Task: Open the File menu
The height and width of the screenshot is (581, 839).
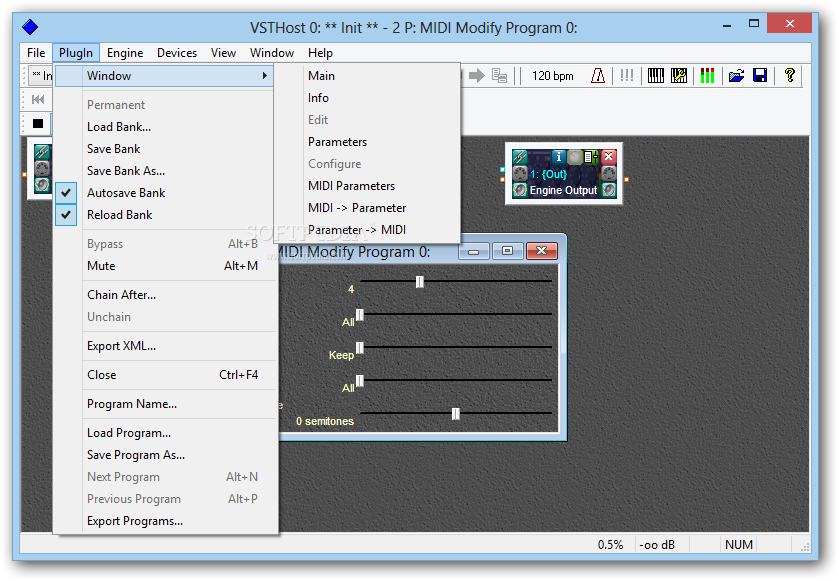Action: click(x=36, y=53)
